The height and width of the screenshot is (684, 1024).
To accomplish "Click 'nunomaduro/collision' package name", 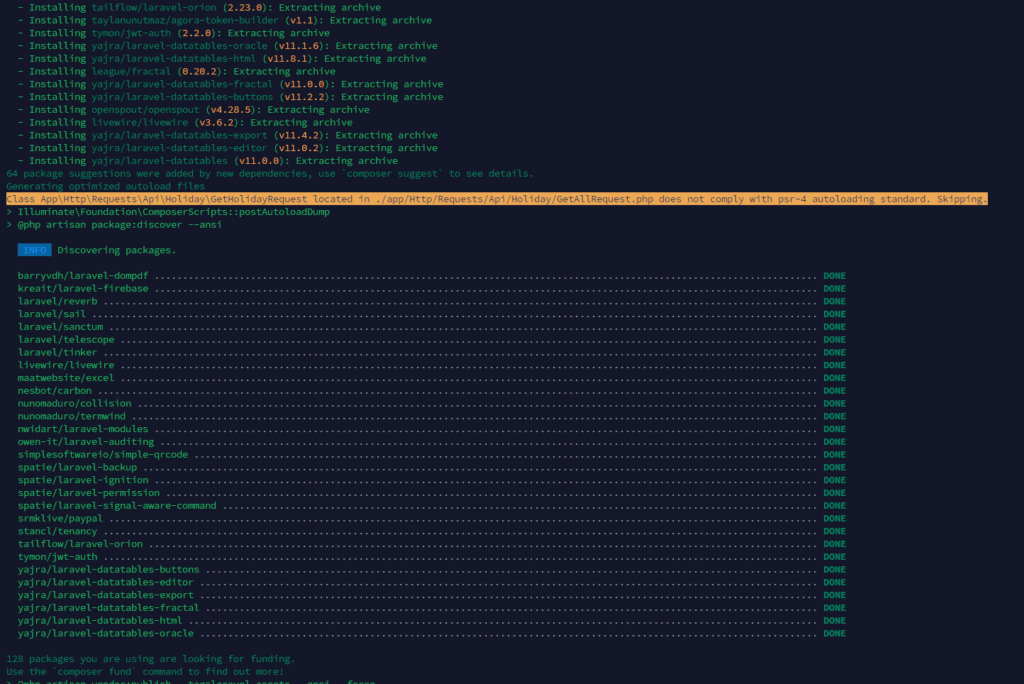I will (x=74, y=403).
